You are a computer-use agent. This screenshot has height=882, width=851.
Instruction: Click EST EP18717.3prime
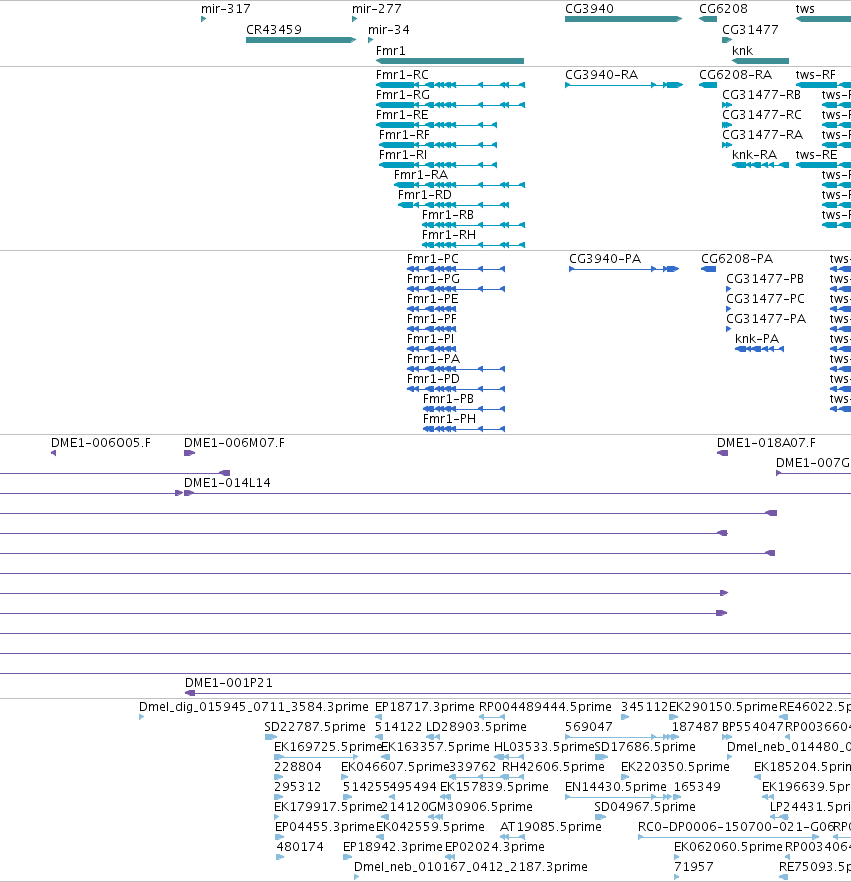coord(379,717)
